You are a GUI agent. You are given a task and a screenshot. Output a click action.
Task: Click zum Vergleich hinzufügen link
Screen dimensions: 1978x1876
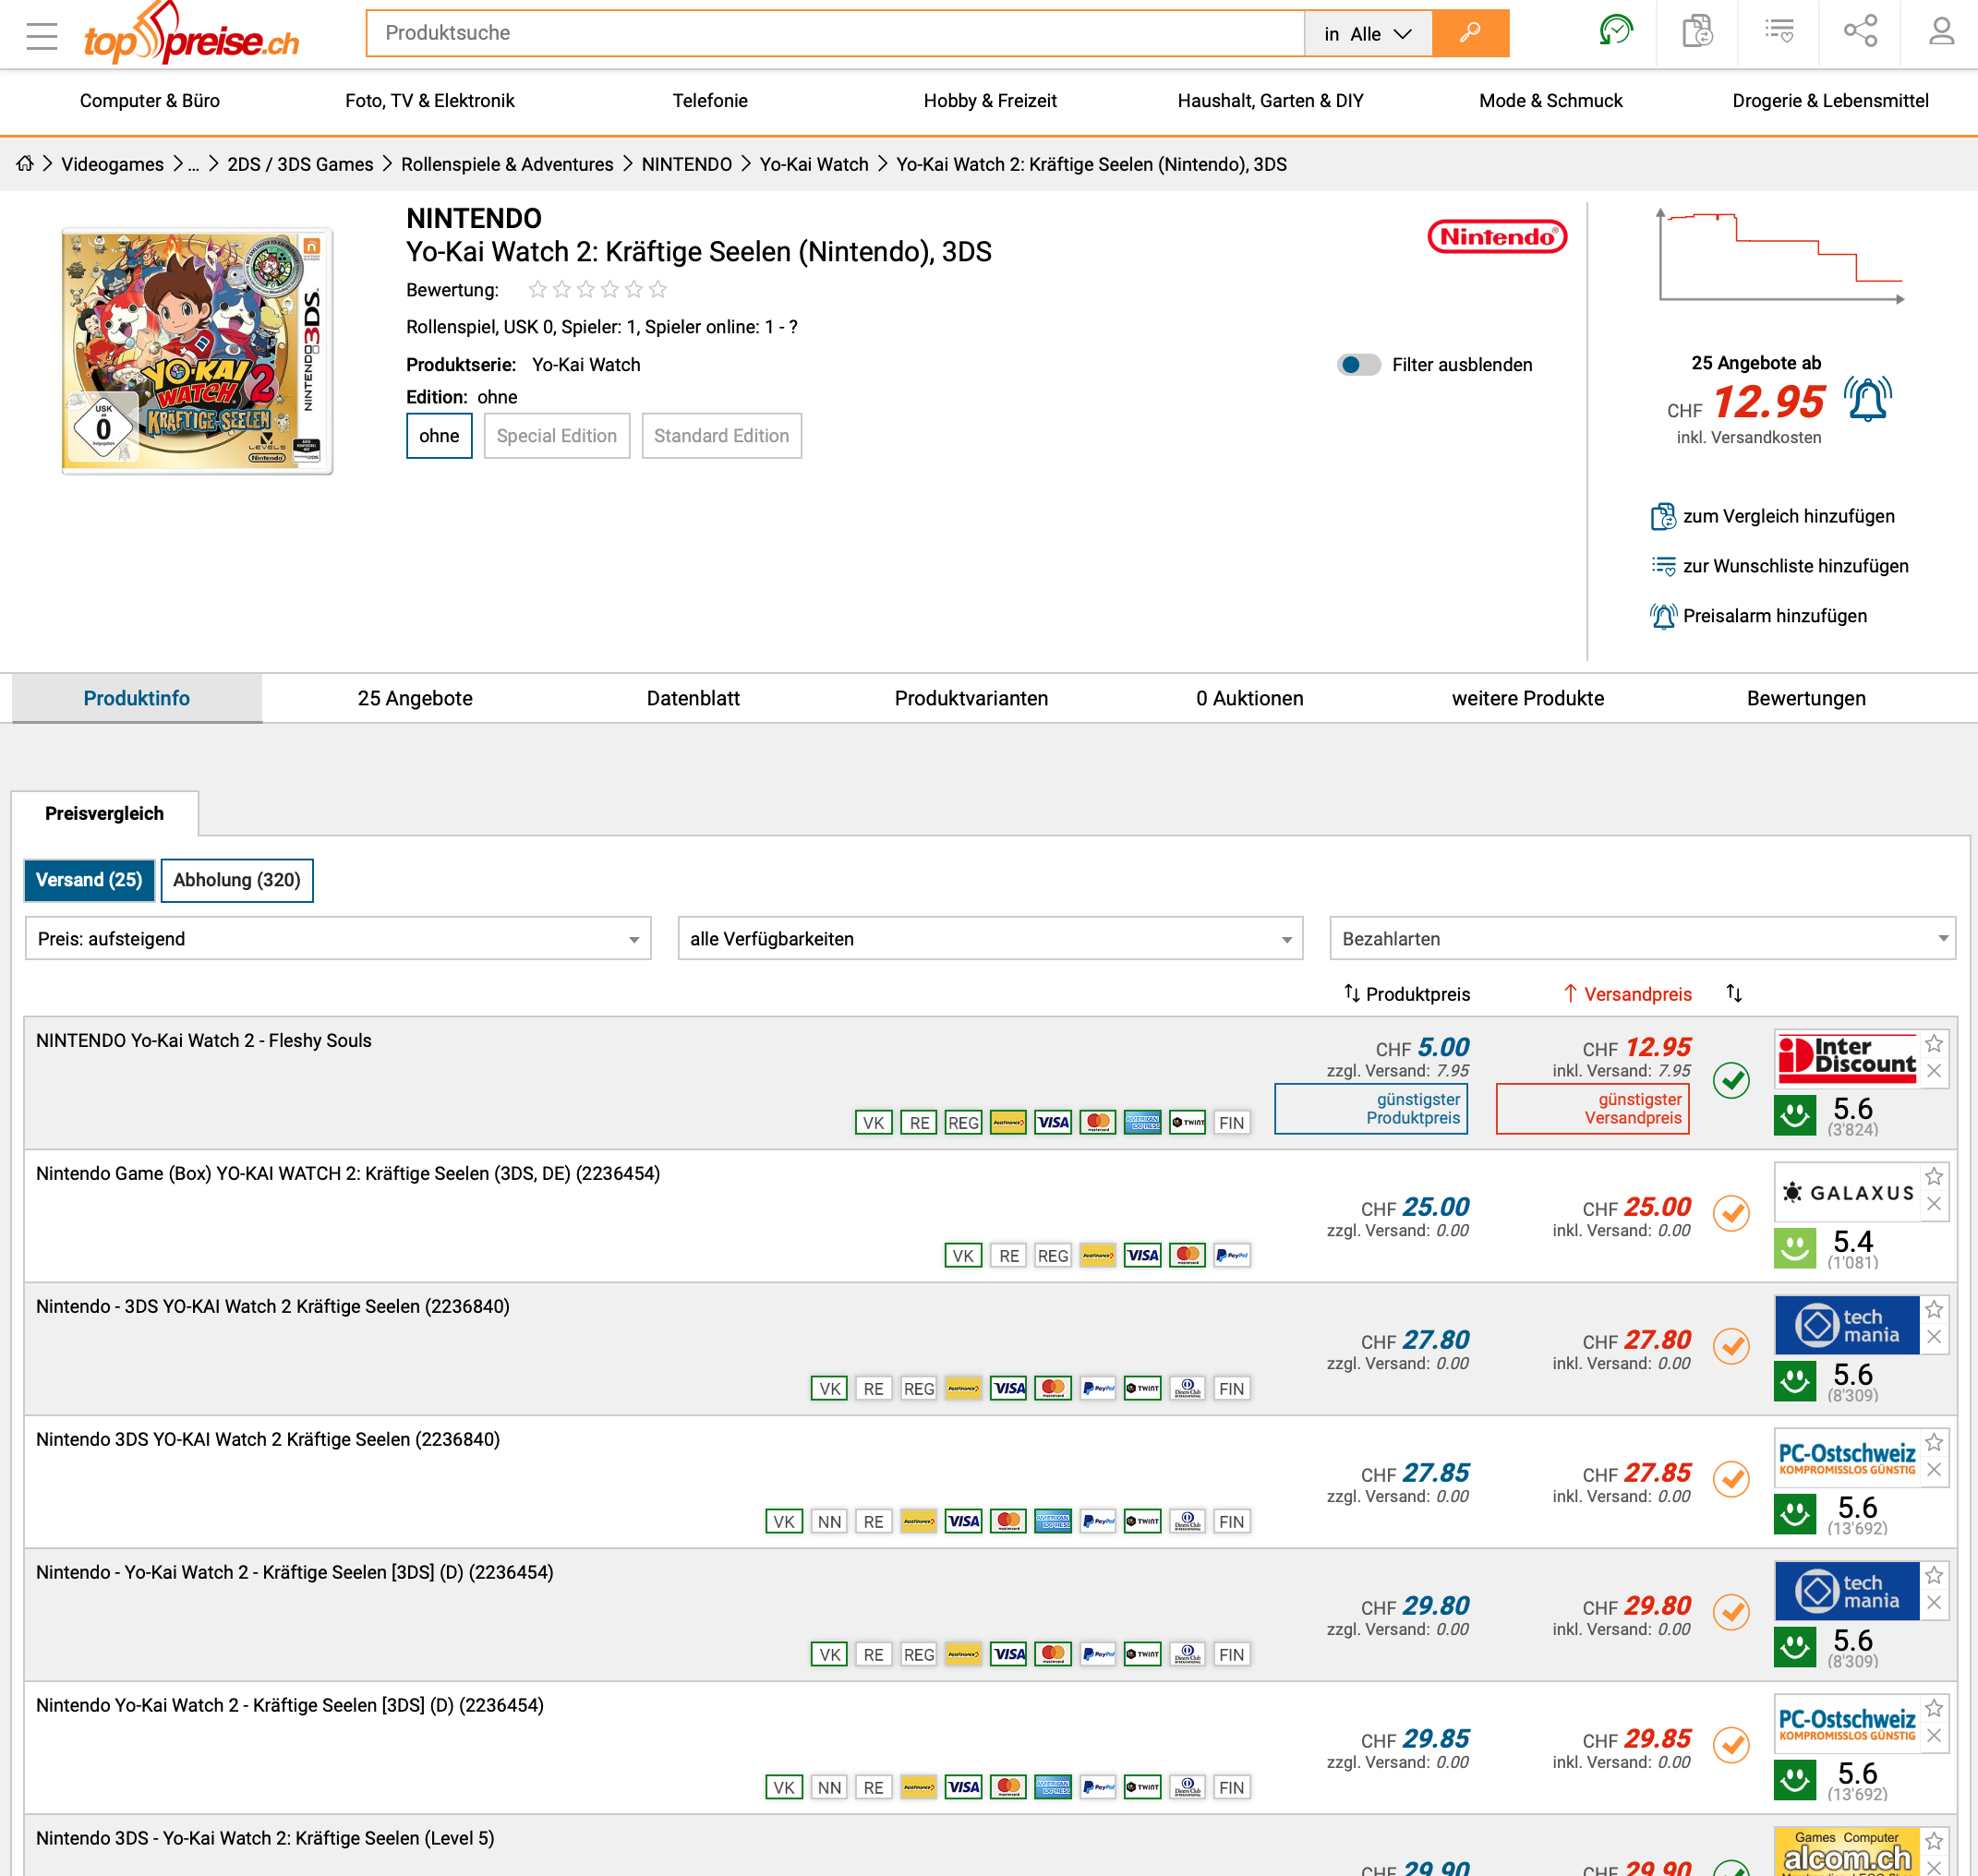point(1787,516)
